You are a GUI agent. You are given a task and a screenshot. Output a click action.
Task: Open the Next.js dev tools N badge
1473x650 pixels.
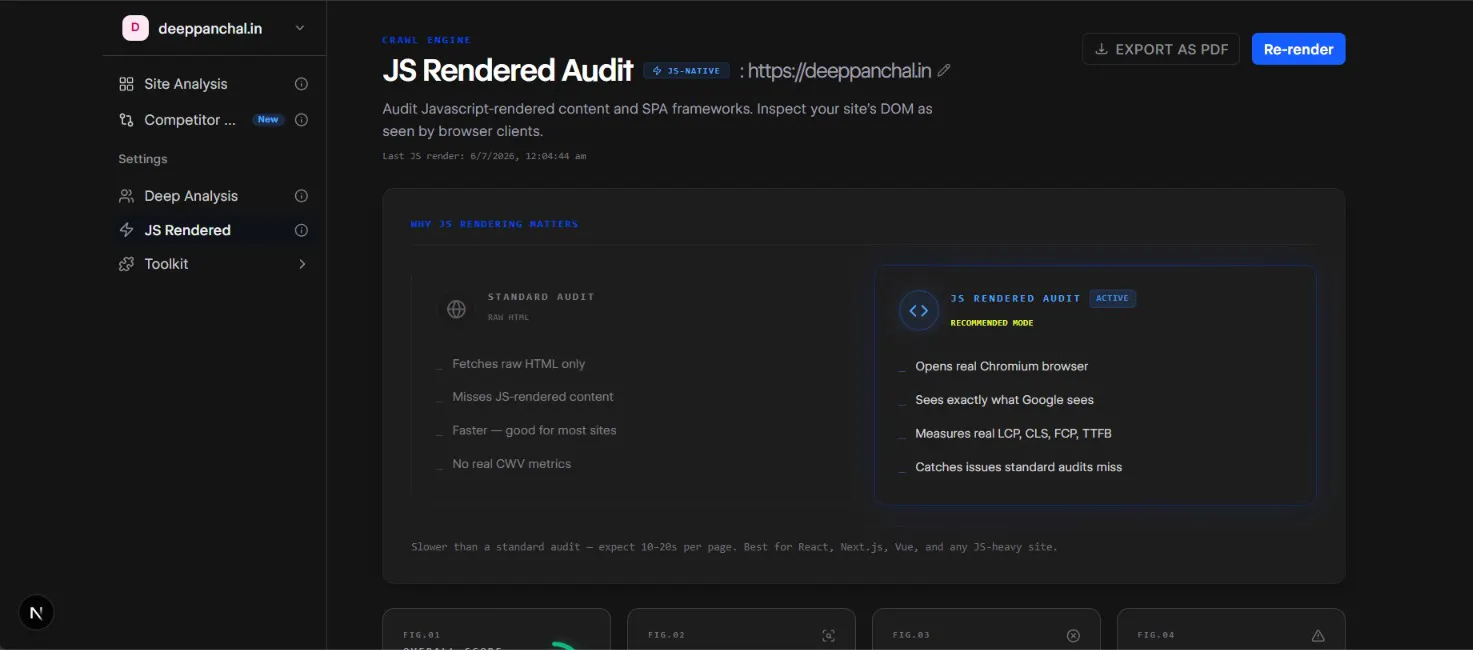36,613
